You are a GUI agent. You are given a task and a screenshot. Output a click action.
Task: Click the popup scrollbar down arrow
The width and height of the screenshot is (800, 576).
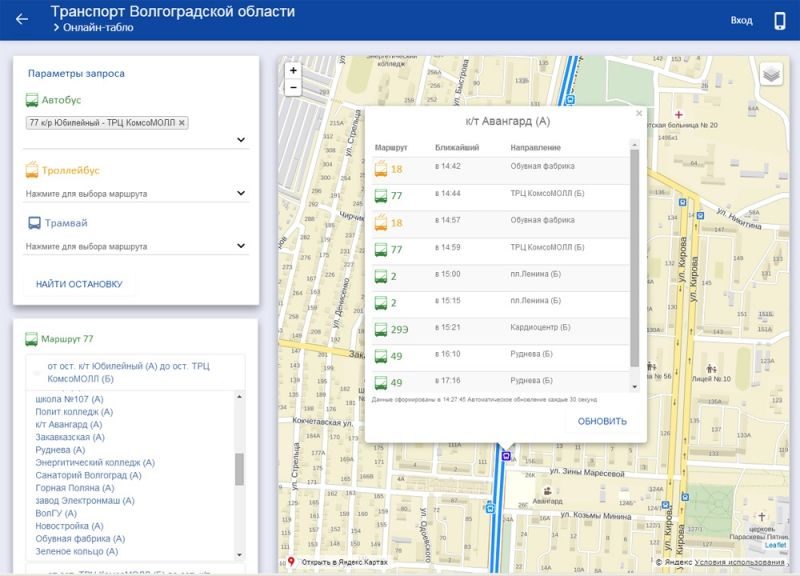634,387
